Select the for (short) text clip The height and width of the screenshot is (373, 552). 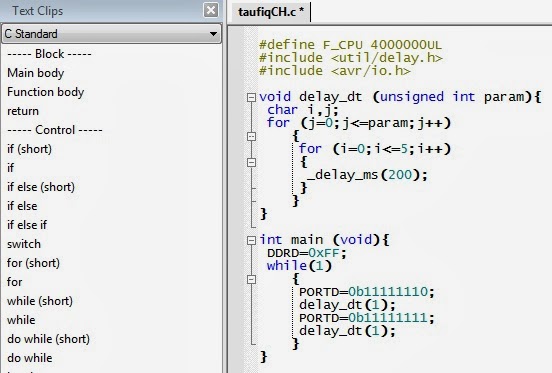[33, 263]
